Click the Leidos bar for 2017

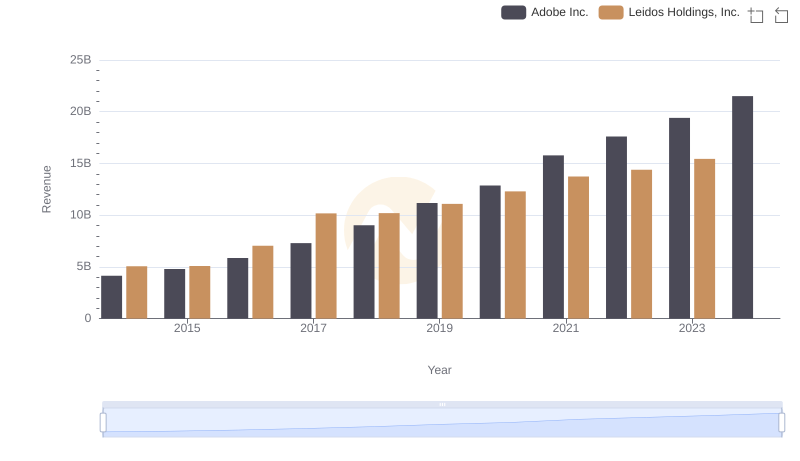click(326, 266)
